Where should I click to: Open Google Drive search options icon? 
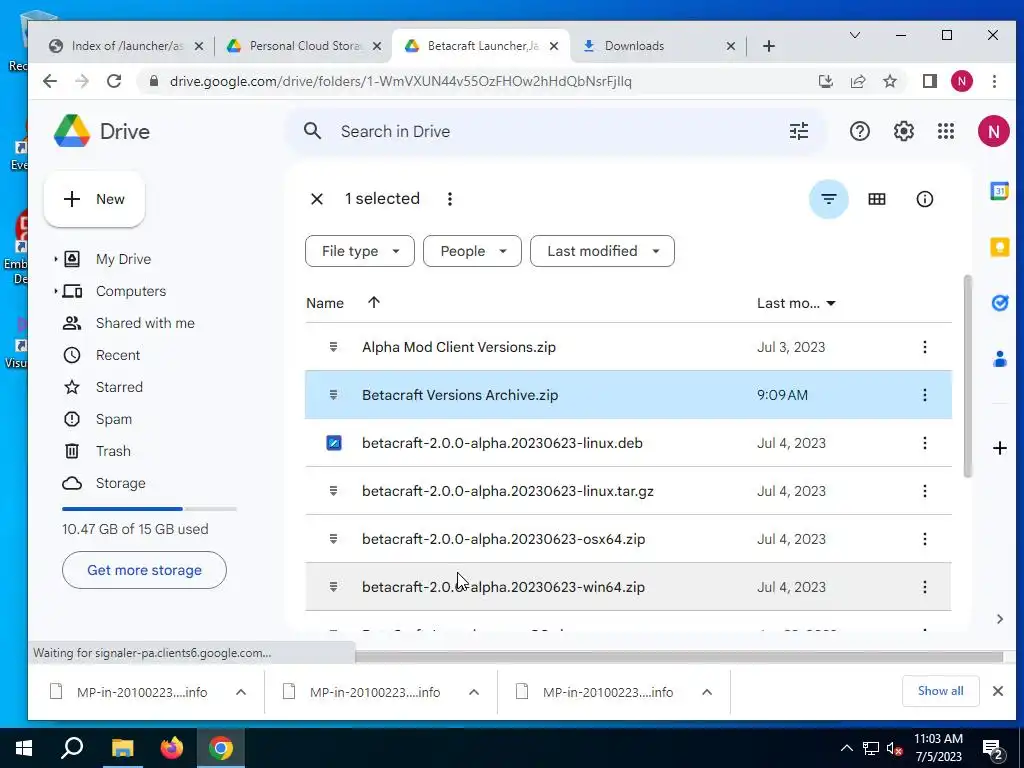point(799,131)
